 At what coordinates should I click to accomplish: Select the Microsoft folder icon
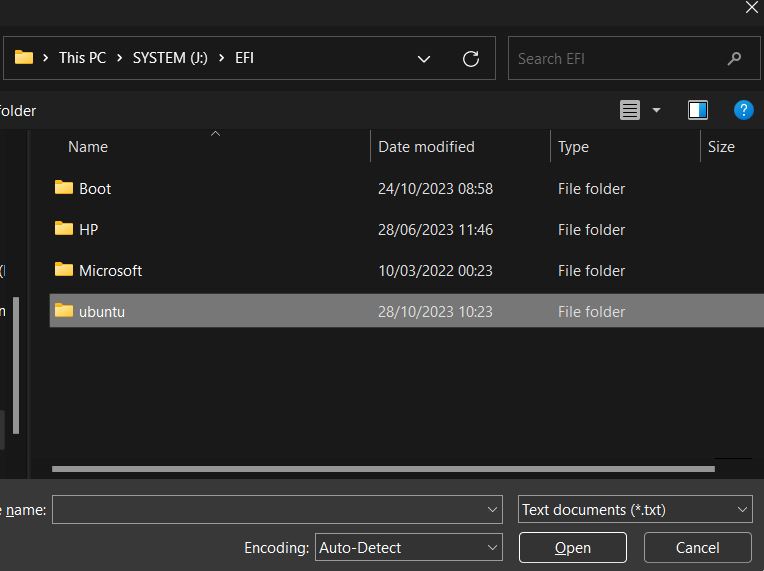[64, 269]
